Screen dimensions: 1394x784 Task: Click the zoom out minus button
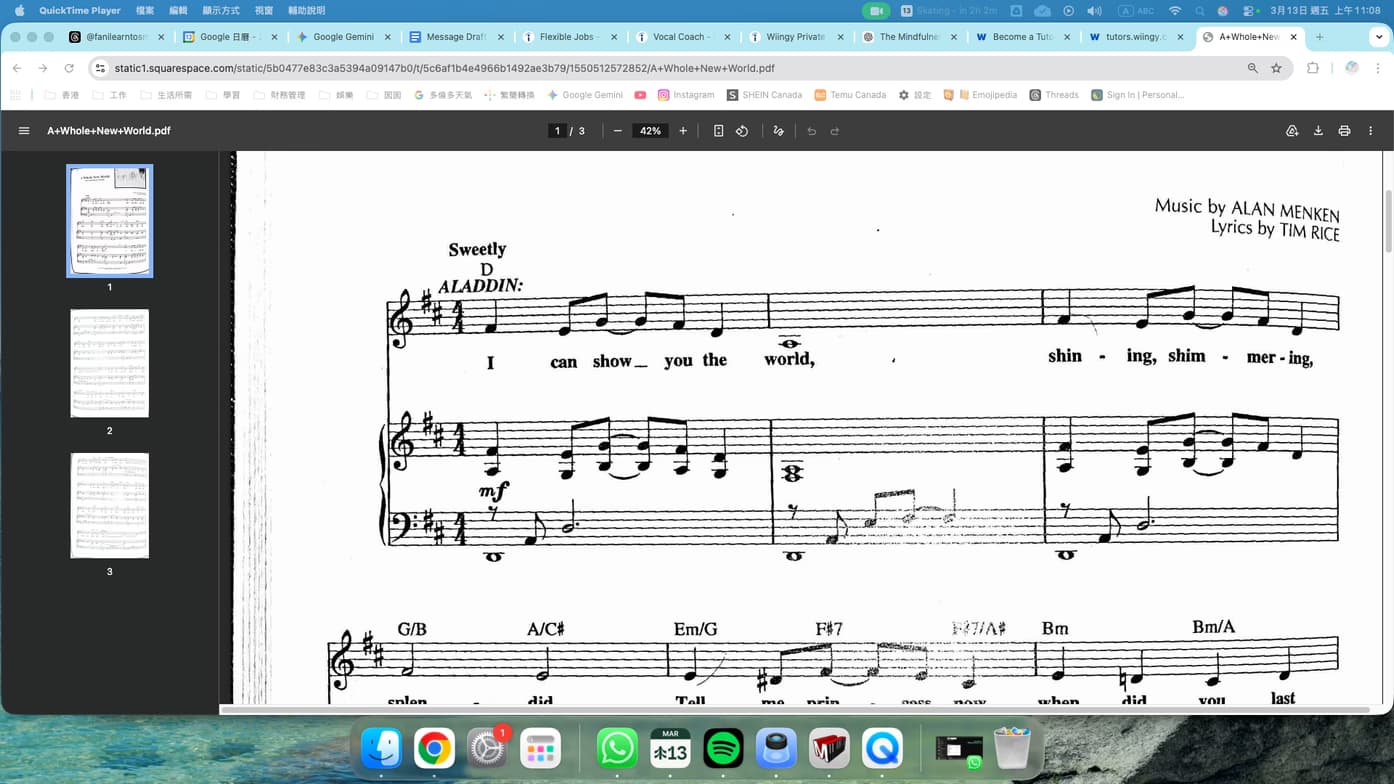pyautogui.click(x=617, y=131)
